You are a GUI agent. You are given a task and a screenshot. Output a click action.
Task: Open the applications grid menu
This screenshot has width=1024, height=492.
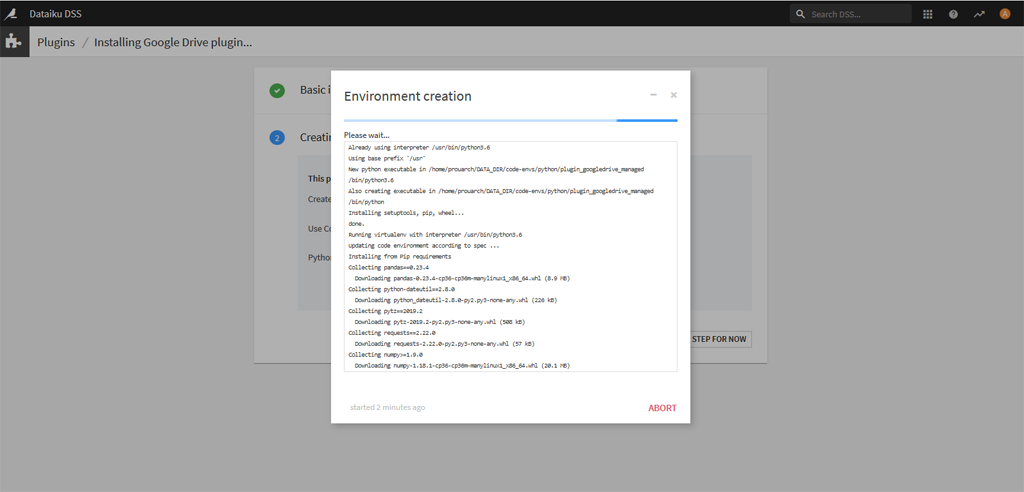pos(927,14)
